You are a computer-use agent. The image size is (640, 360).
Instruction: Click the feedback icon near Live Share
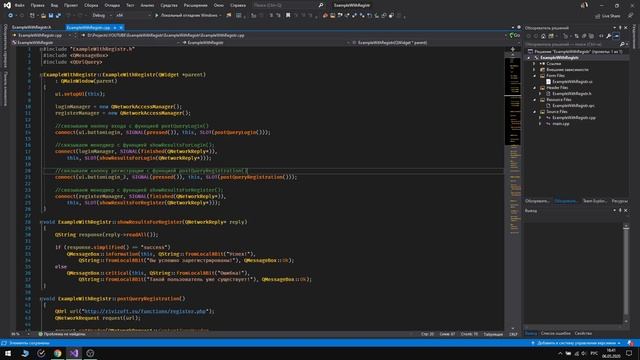click(631, 16)
